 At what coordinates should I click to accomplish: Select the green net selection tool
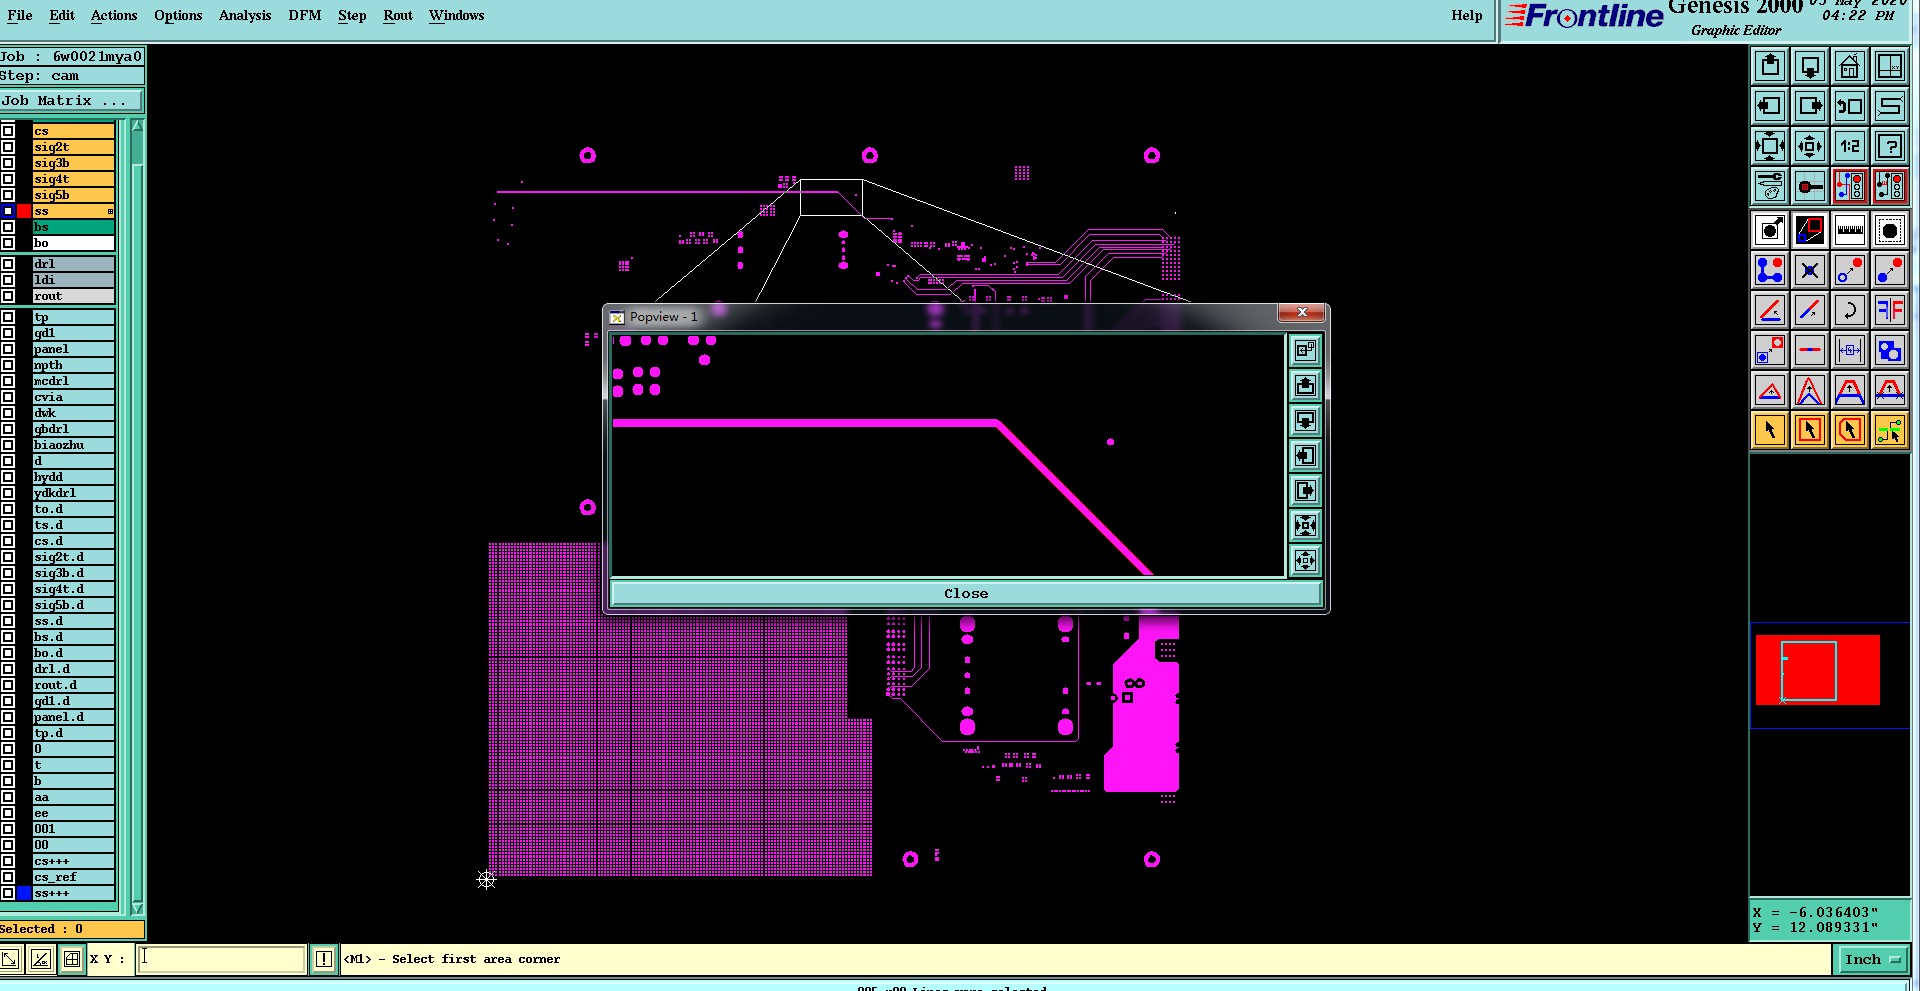pyautogui.click(x=1890, y=430)
